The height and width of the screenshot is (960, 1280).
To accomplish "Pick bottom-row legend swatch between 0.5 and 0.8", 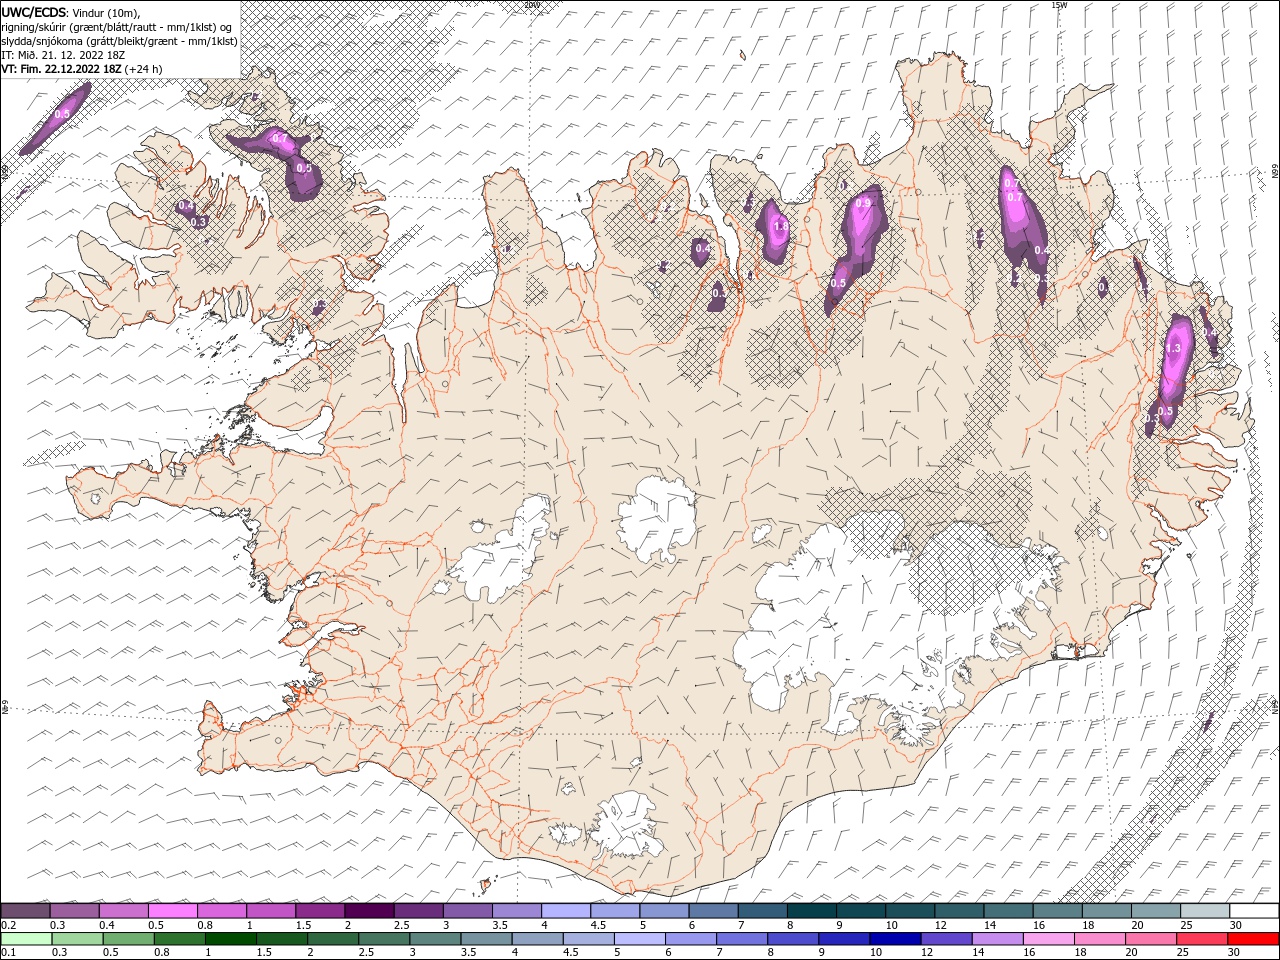I will (x=128, y=939).
